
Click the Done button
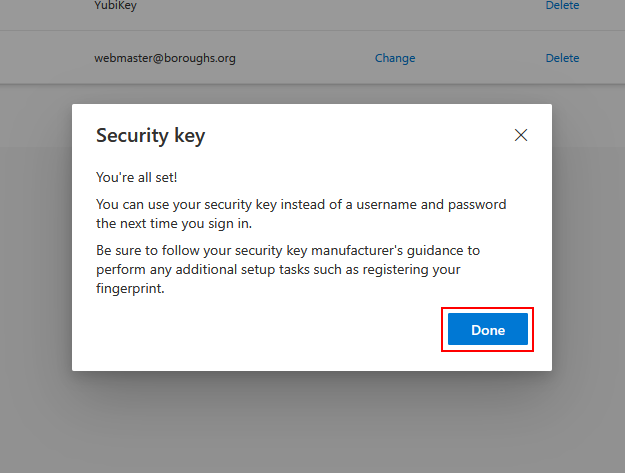[x=488, y=330]
